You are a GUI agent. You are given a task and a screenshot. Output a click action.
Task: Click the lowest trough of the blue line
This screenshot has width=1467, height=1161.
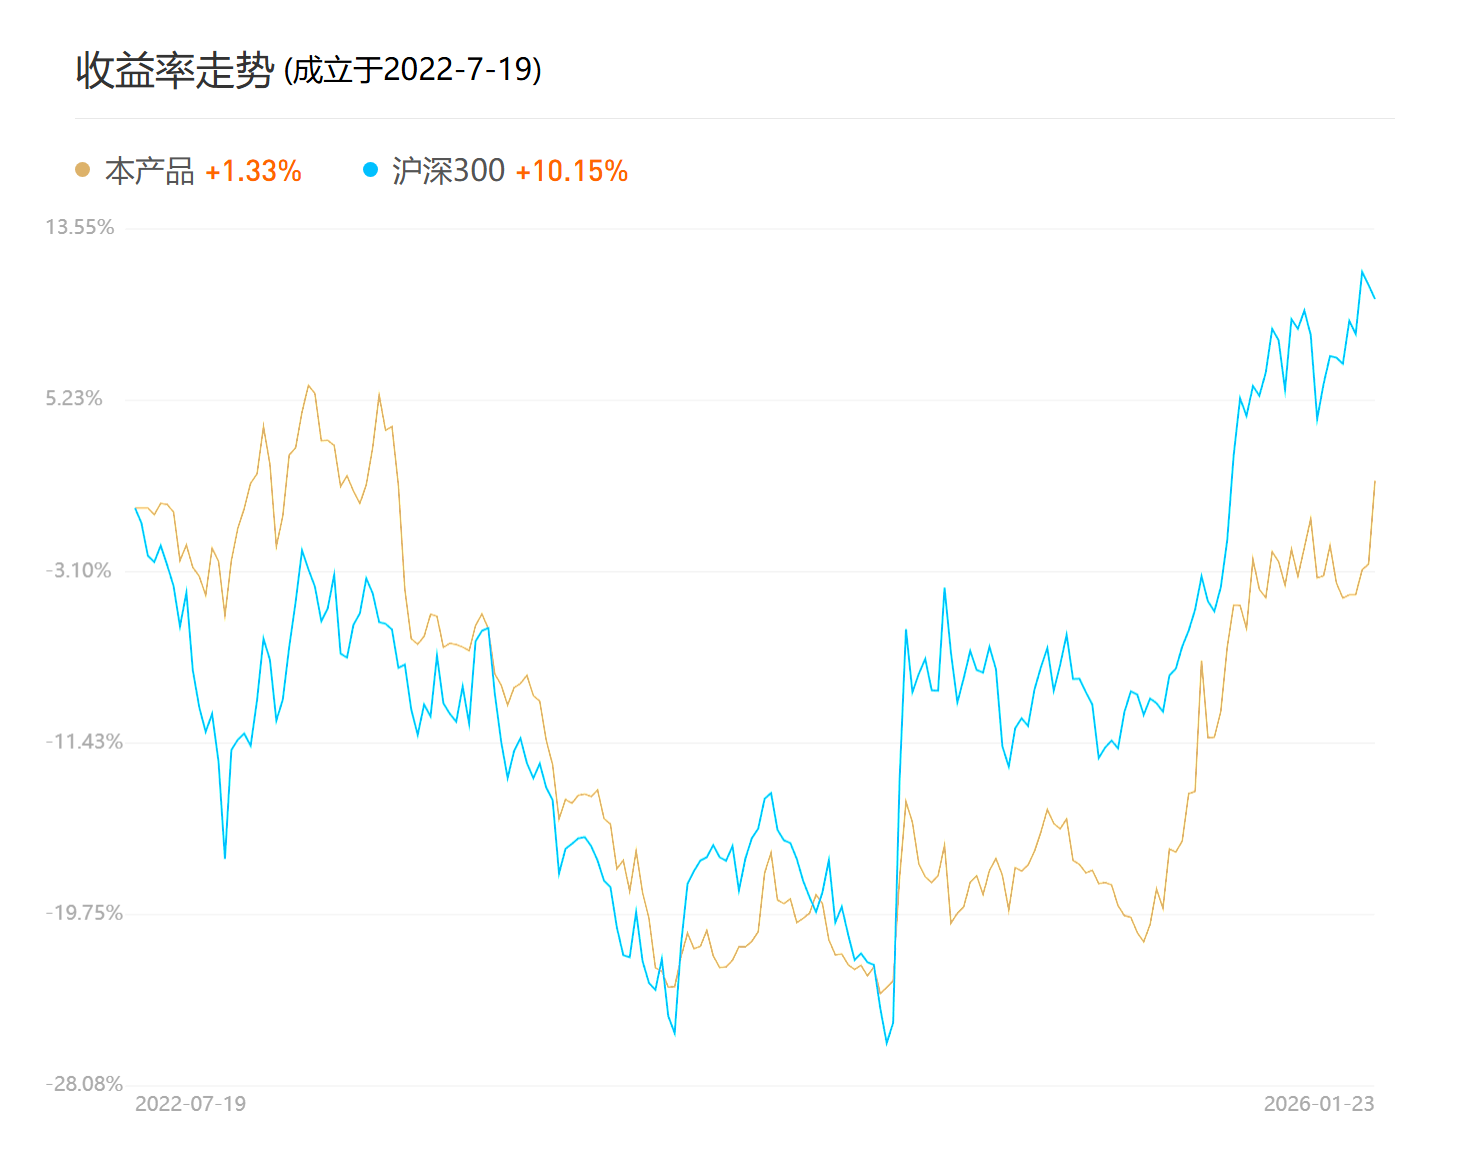886,1044
